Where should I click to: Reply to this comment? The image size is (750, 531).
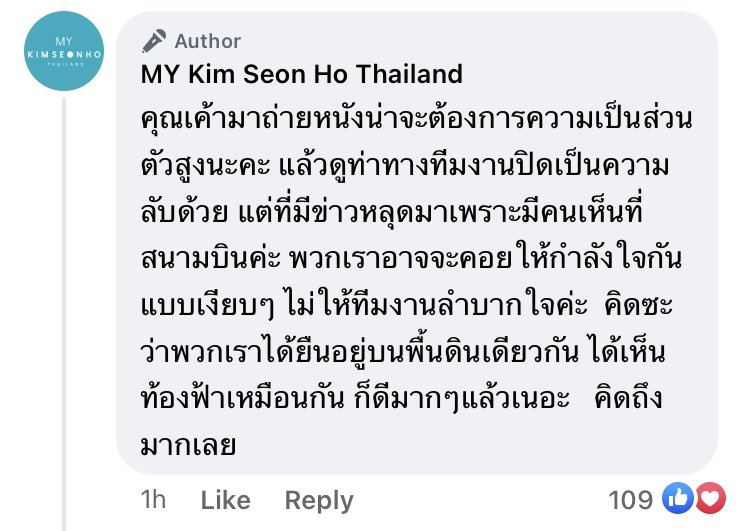click(318, 499)
